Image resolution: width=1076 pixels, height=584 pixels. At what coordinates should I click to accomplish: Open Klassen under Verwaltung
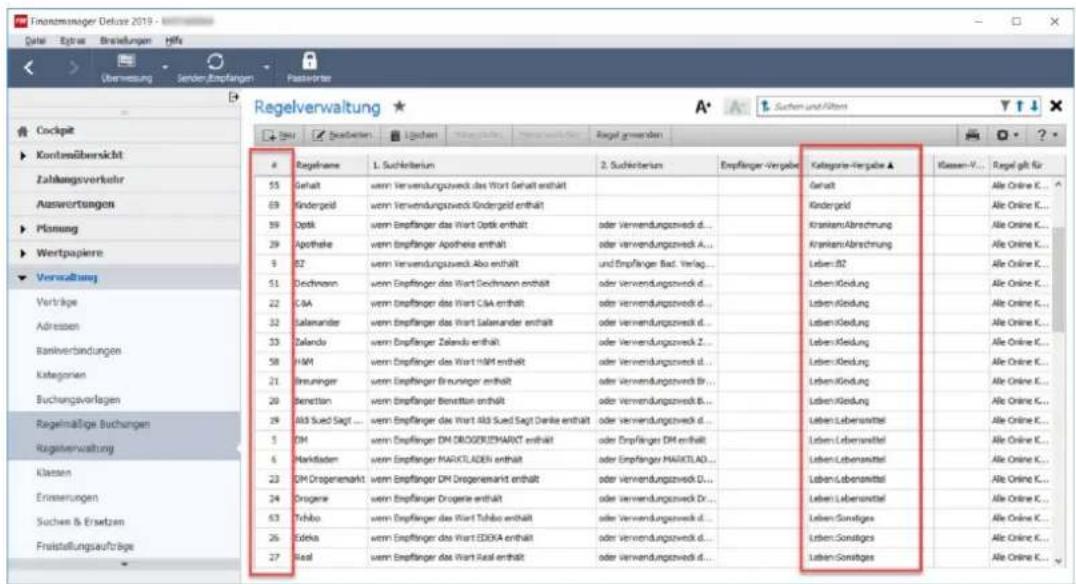(54, 474)
